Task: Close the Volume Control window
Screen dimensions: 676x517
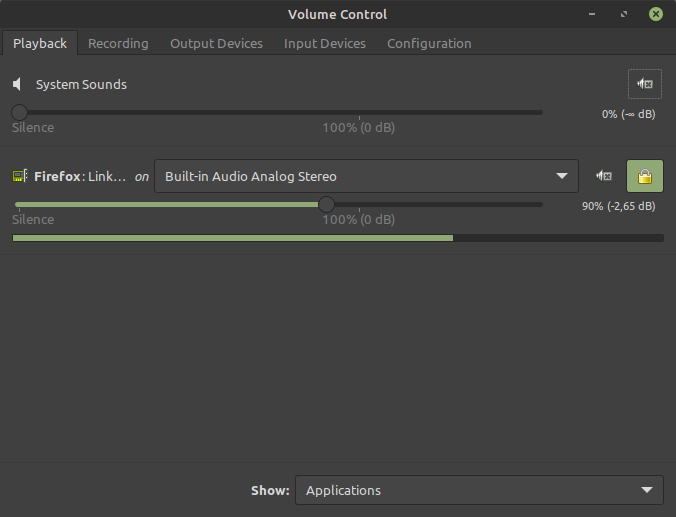Action: click(x=655, y=14)
